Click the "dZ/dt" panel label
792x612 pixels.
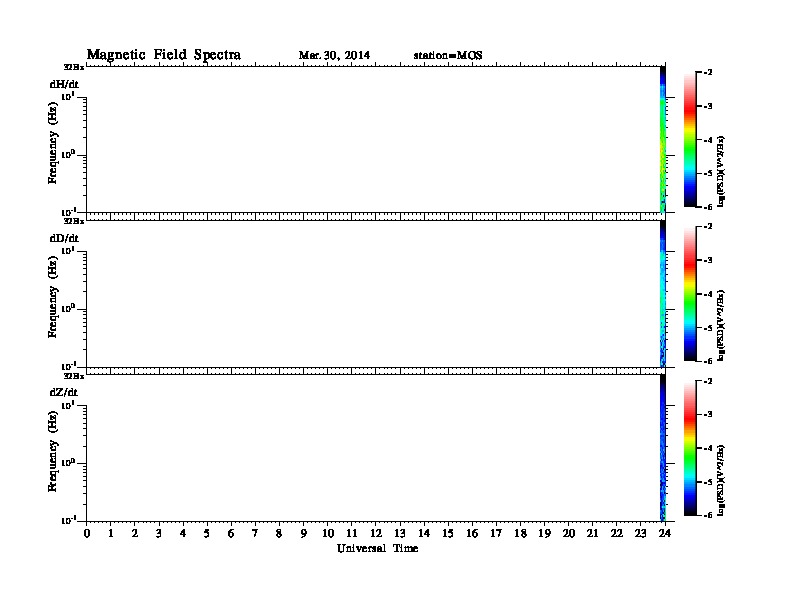pyautogui.click(x=64, y=392)
